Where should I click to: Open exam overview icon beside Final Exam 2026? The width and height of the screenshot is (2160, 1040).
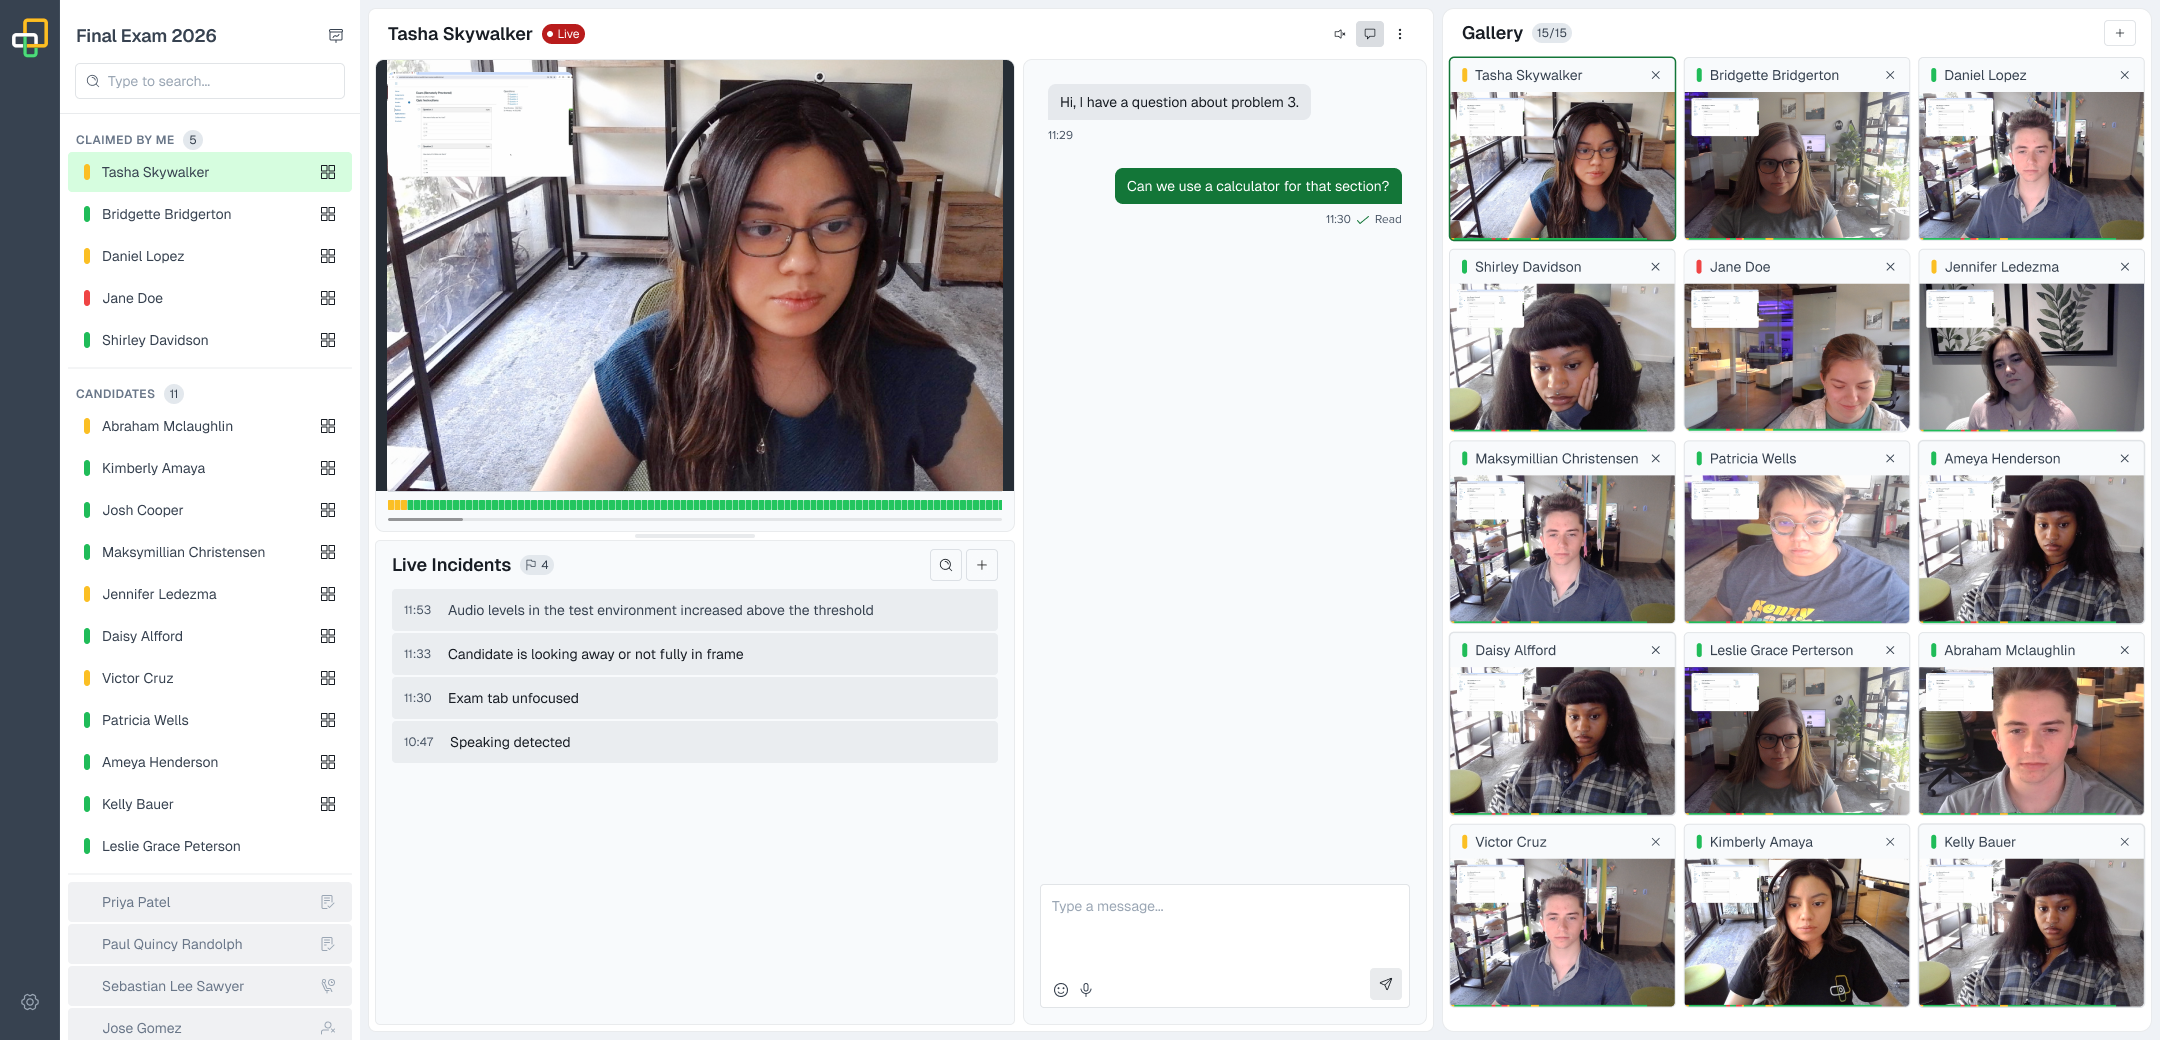(336, 36)
